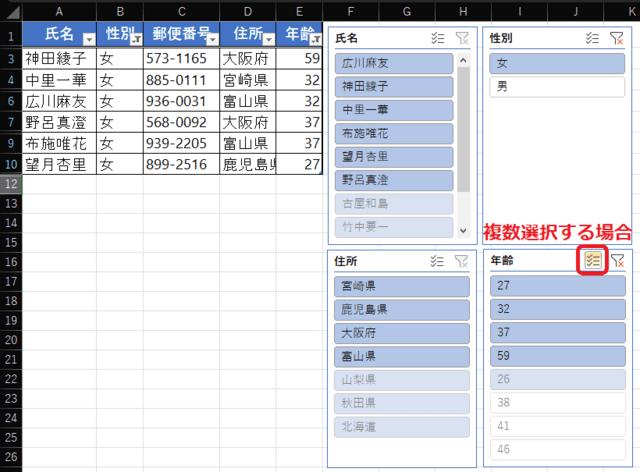Viewport: 640px width, 472px height.
Task: Open 郵便番号 column filter dropdown
Action: click(x=212, y=38)
